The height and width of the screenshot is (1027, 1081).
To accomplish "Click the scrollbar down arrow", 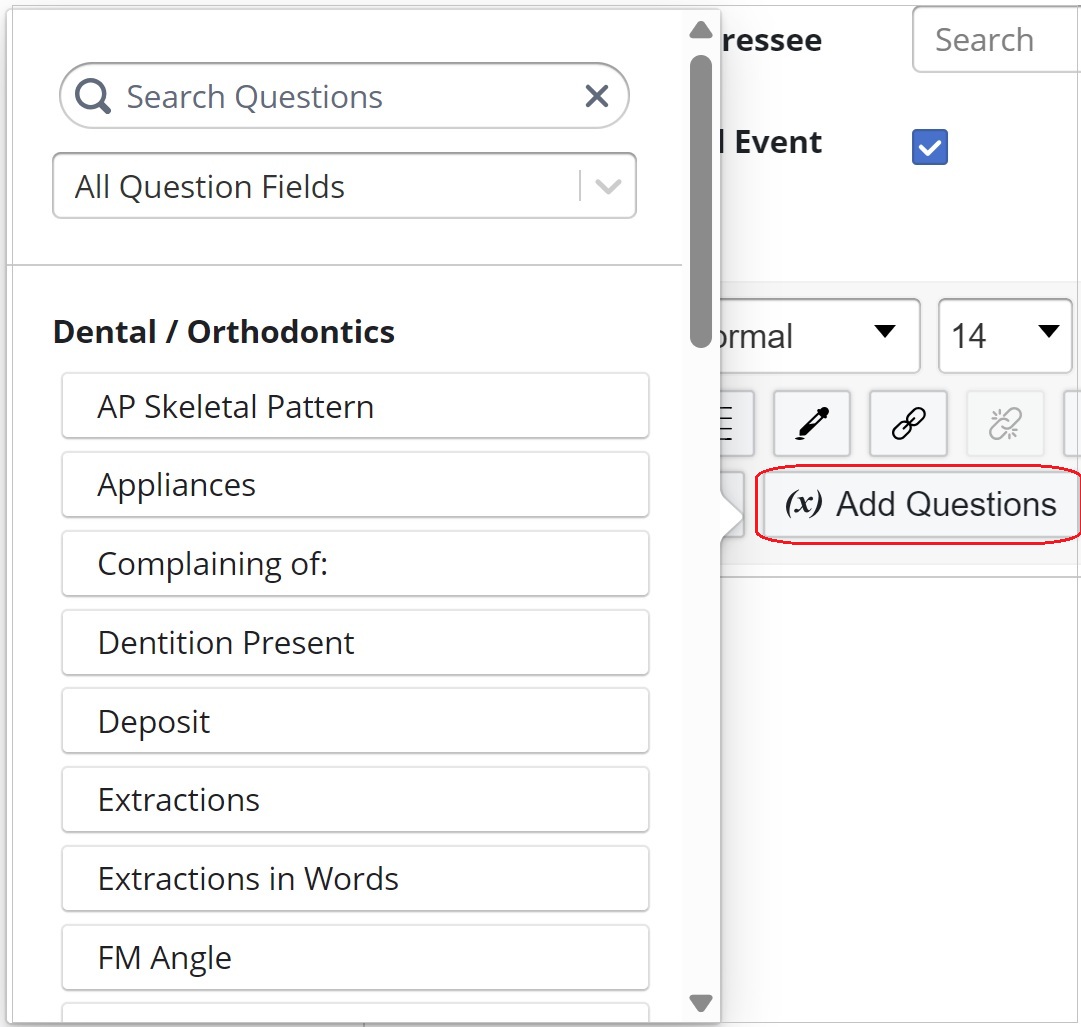I will click(x=700, y=1002).
